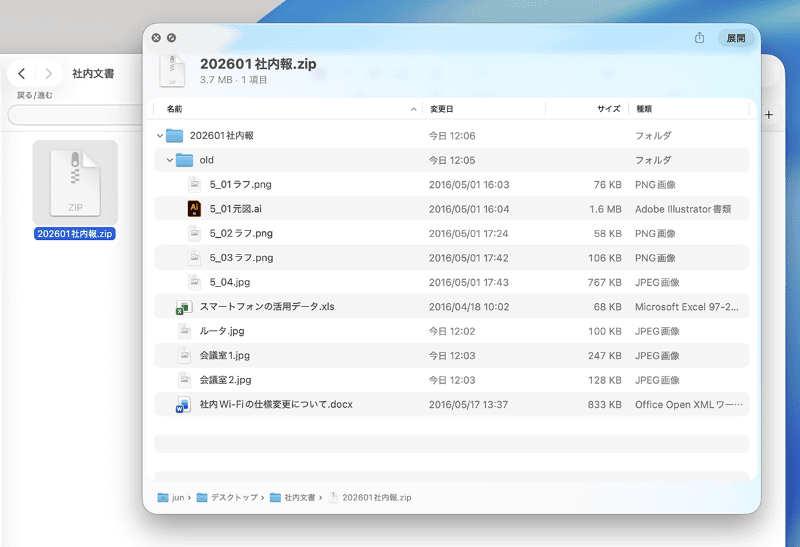The image size is (800, 547).
Task: Click the 2016/04/18 10:02 date cell
Action: tap(469, 307)
